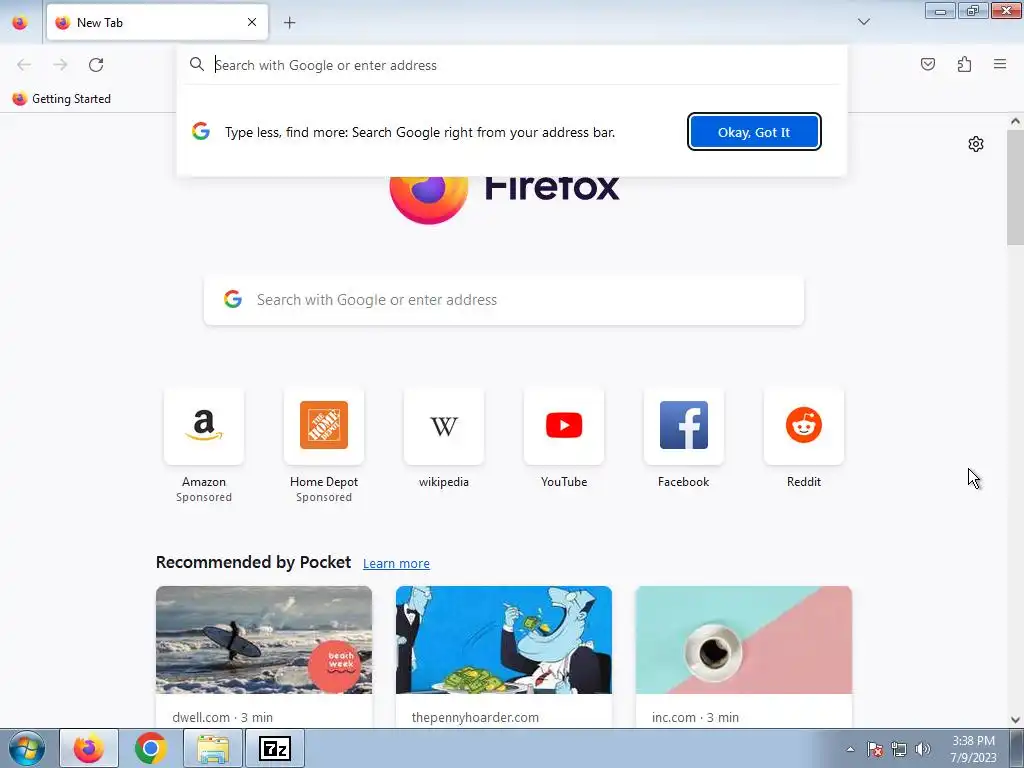Open Windows Explorer from the taskbar
The image size is (1024, 768).
[213, 748]
